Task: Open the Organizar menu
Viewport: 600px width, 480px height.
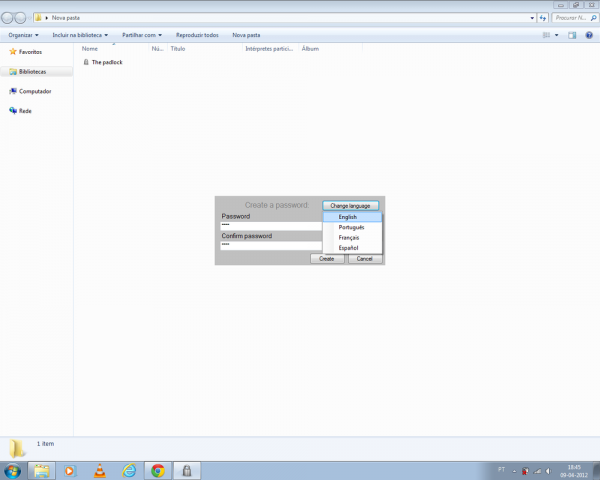Action: pyautogui.click(x=23, y=35)
